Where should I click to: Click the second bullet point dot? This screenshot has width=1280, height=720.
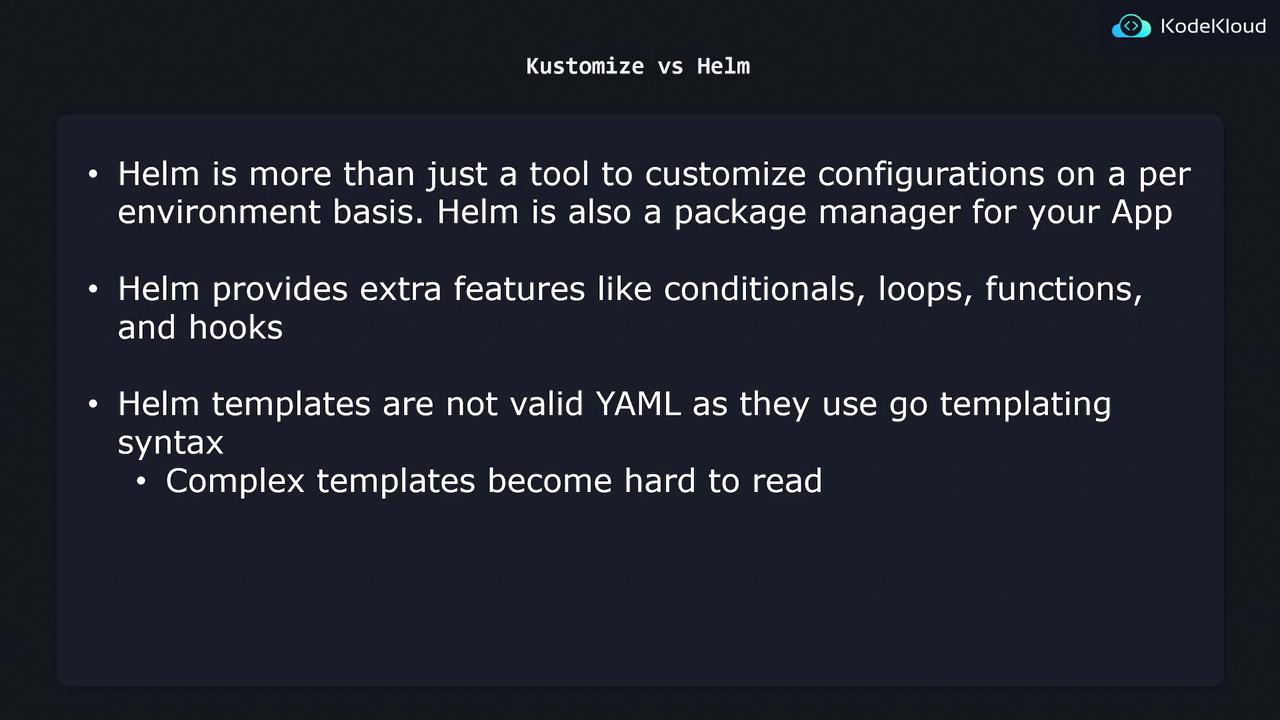(93, 290)
